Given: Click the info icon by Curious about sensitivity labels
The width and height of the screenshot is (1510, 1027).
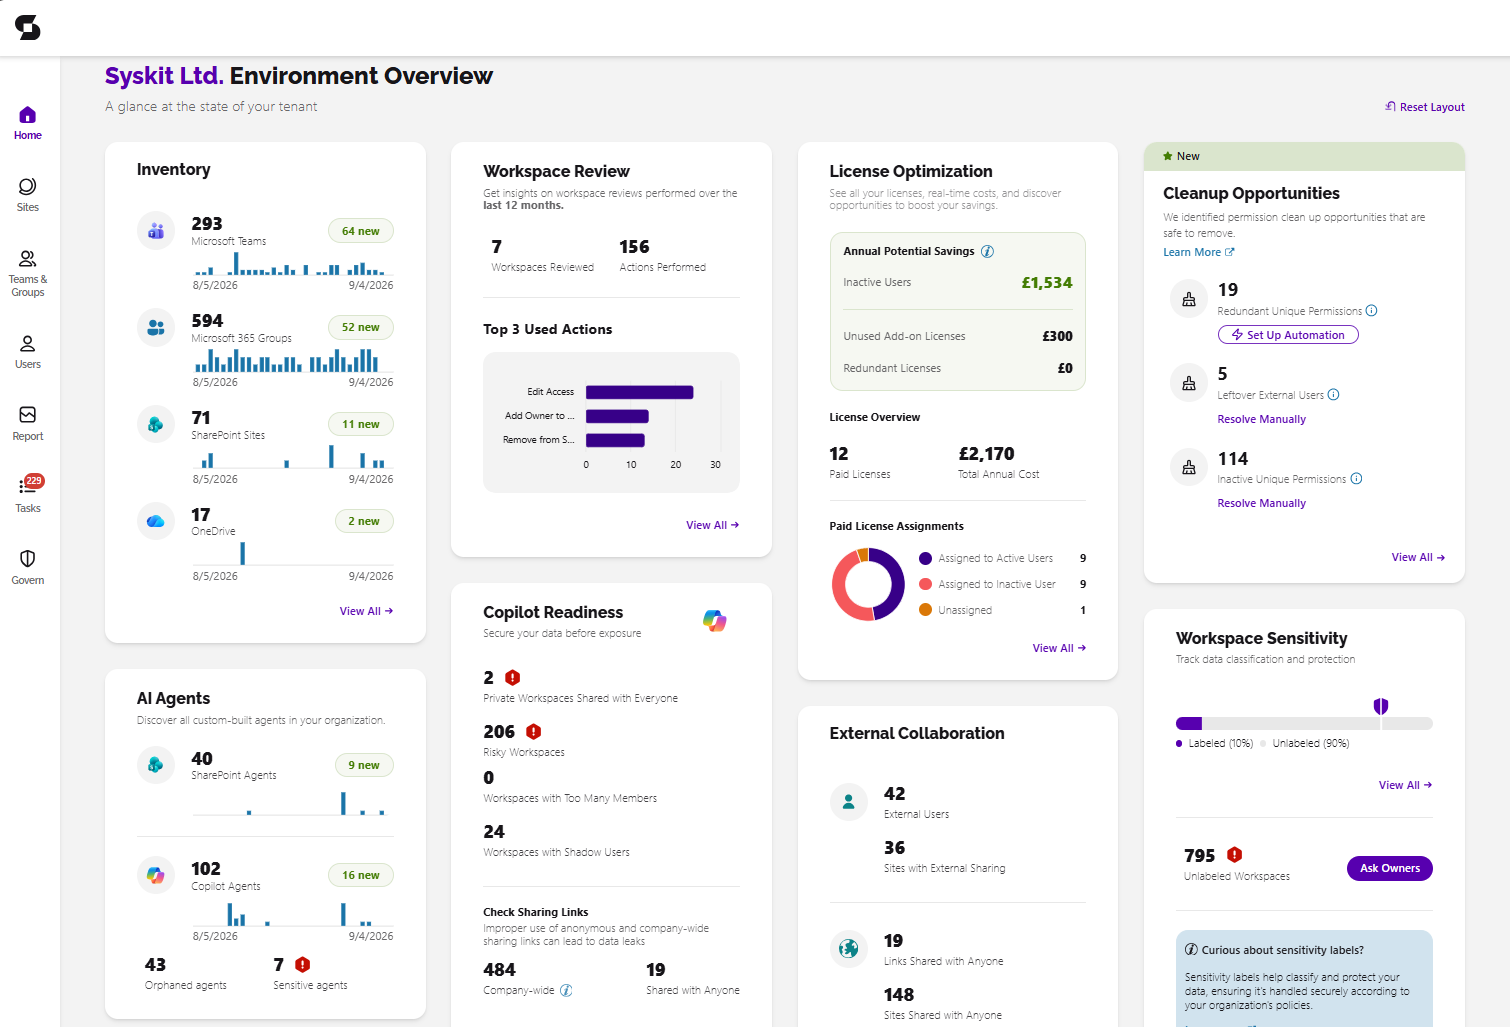Looking at the screenshot, I should tap(1191, 950).
